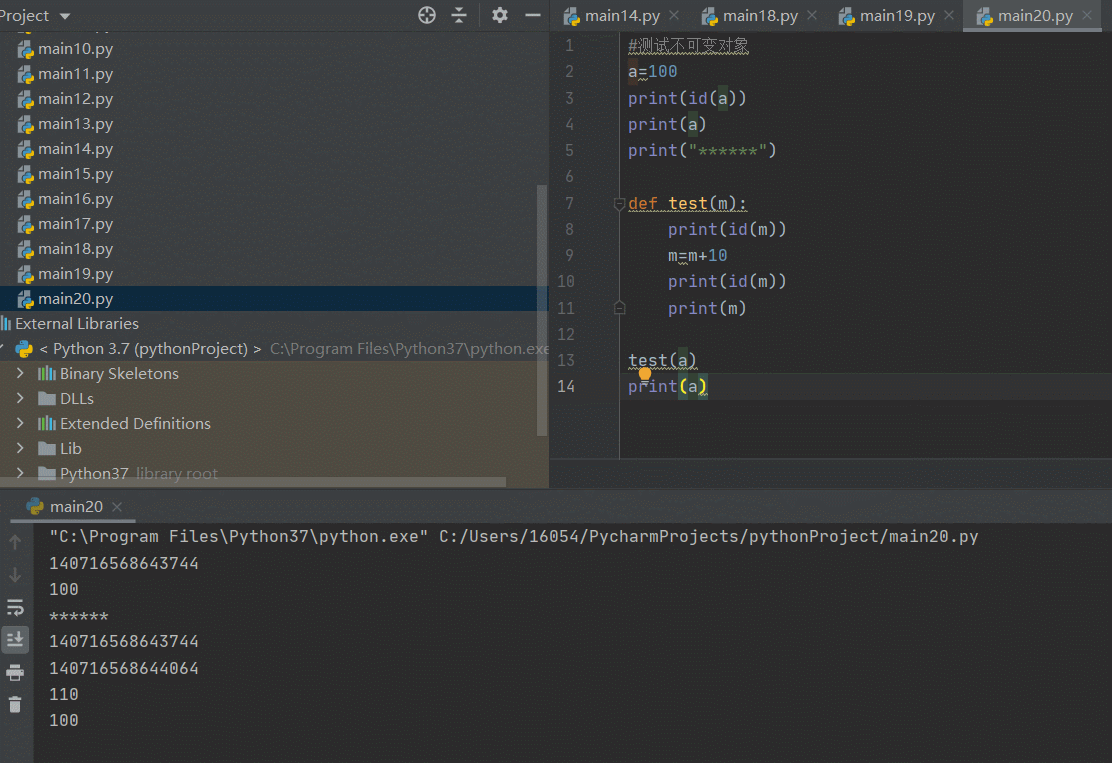Open Project panel settings gear
Viewport: 1112px width, 763px height.
[500, 15]
